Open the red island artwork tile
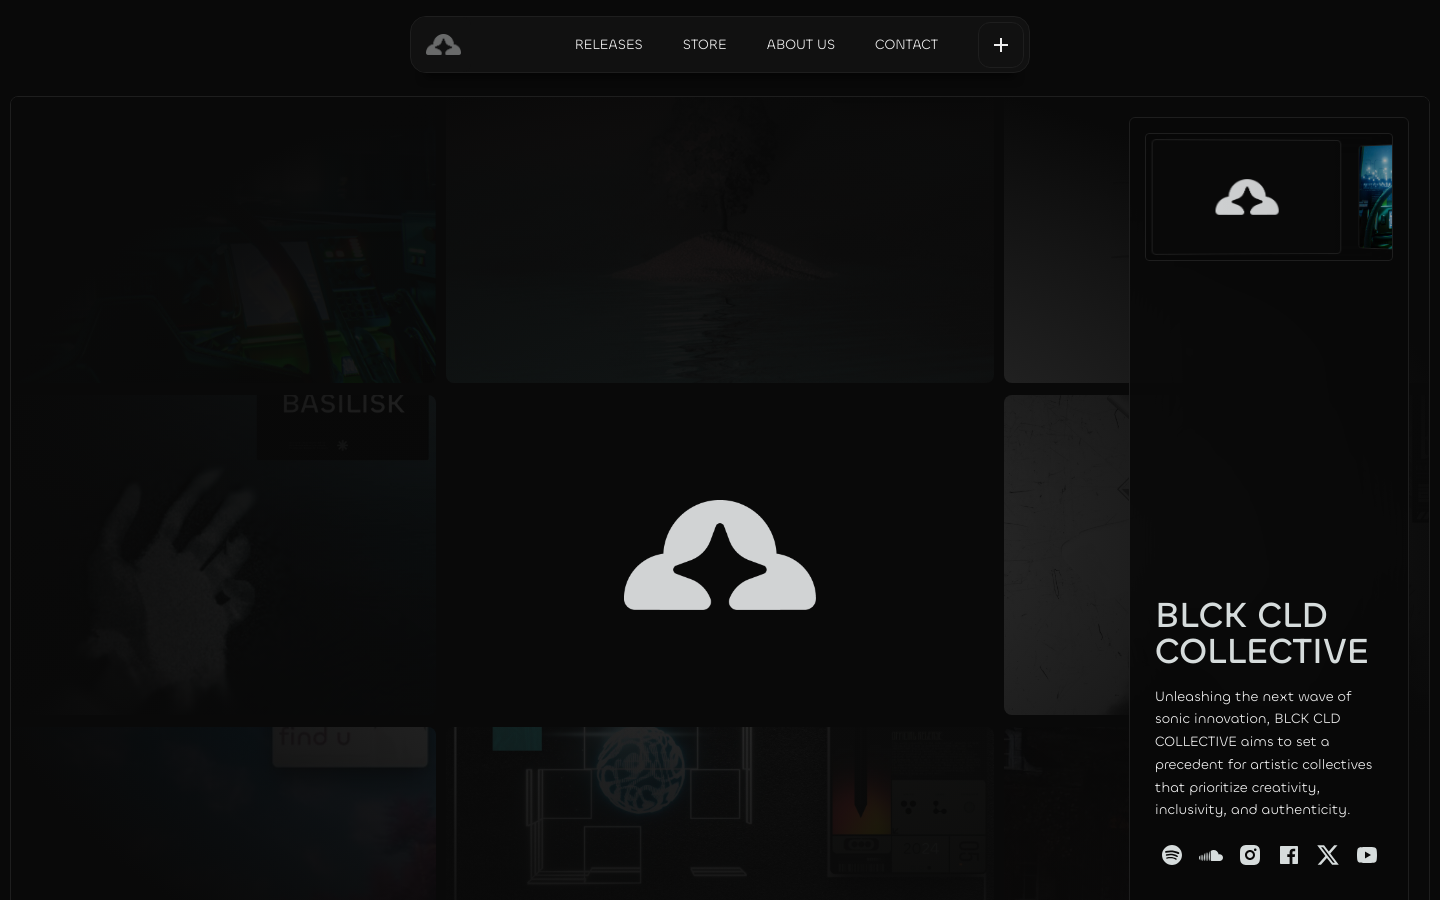The width and height of the screenshot is (1440, 900). (720, 245)
